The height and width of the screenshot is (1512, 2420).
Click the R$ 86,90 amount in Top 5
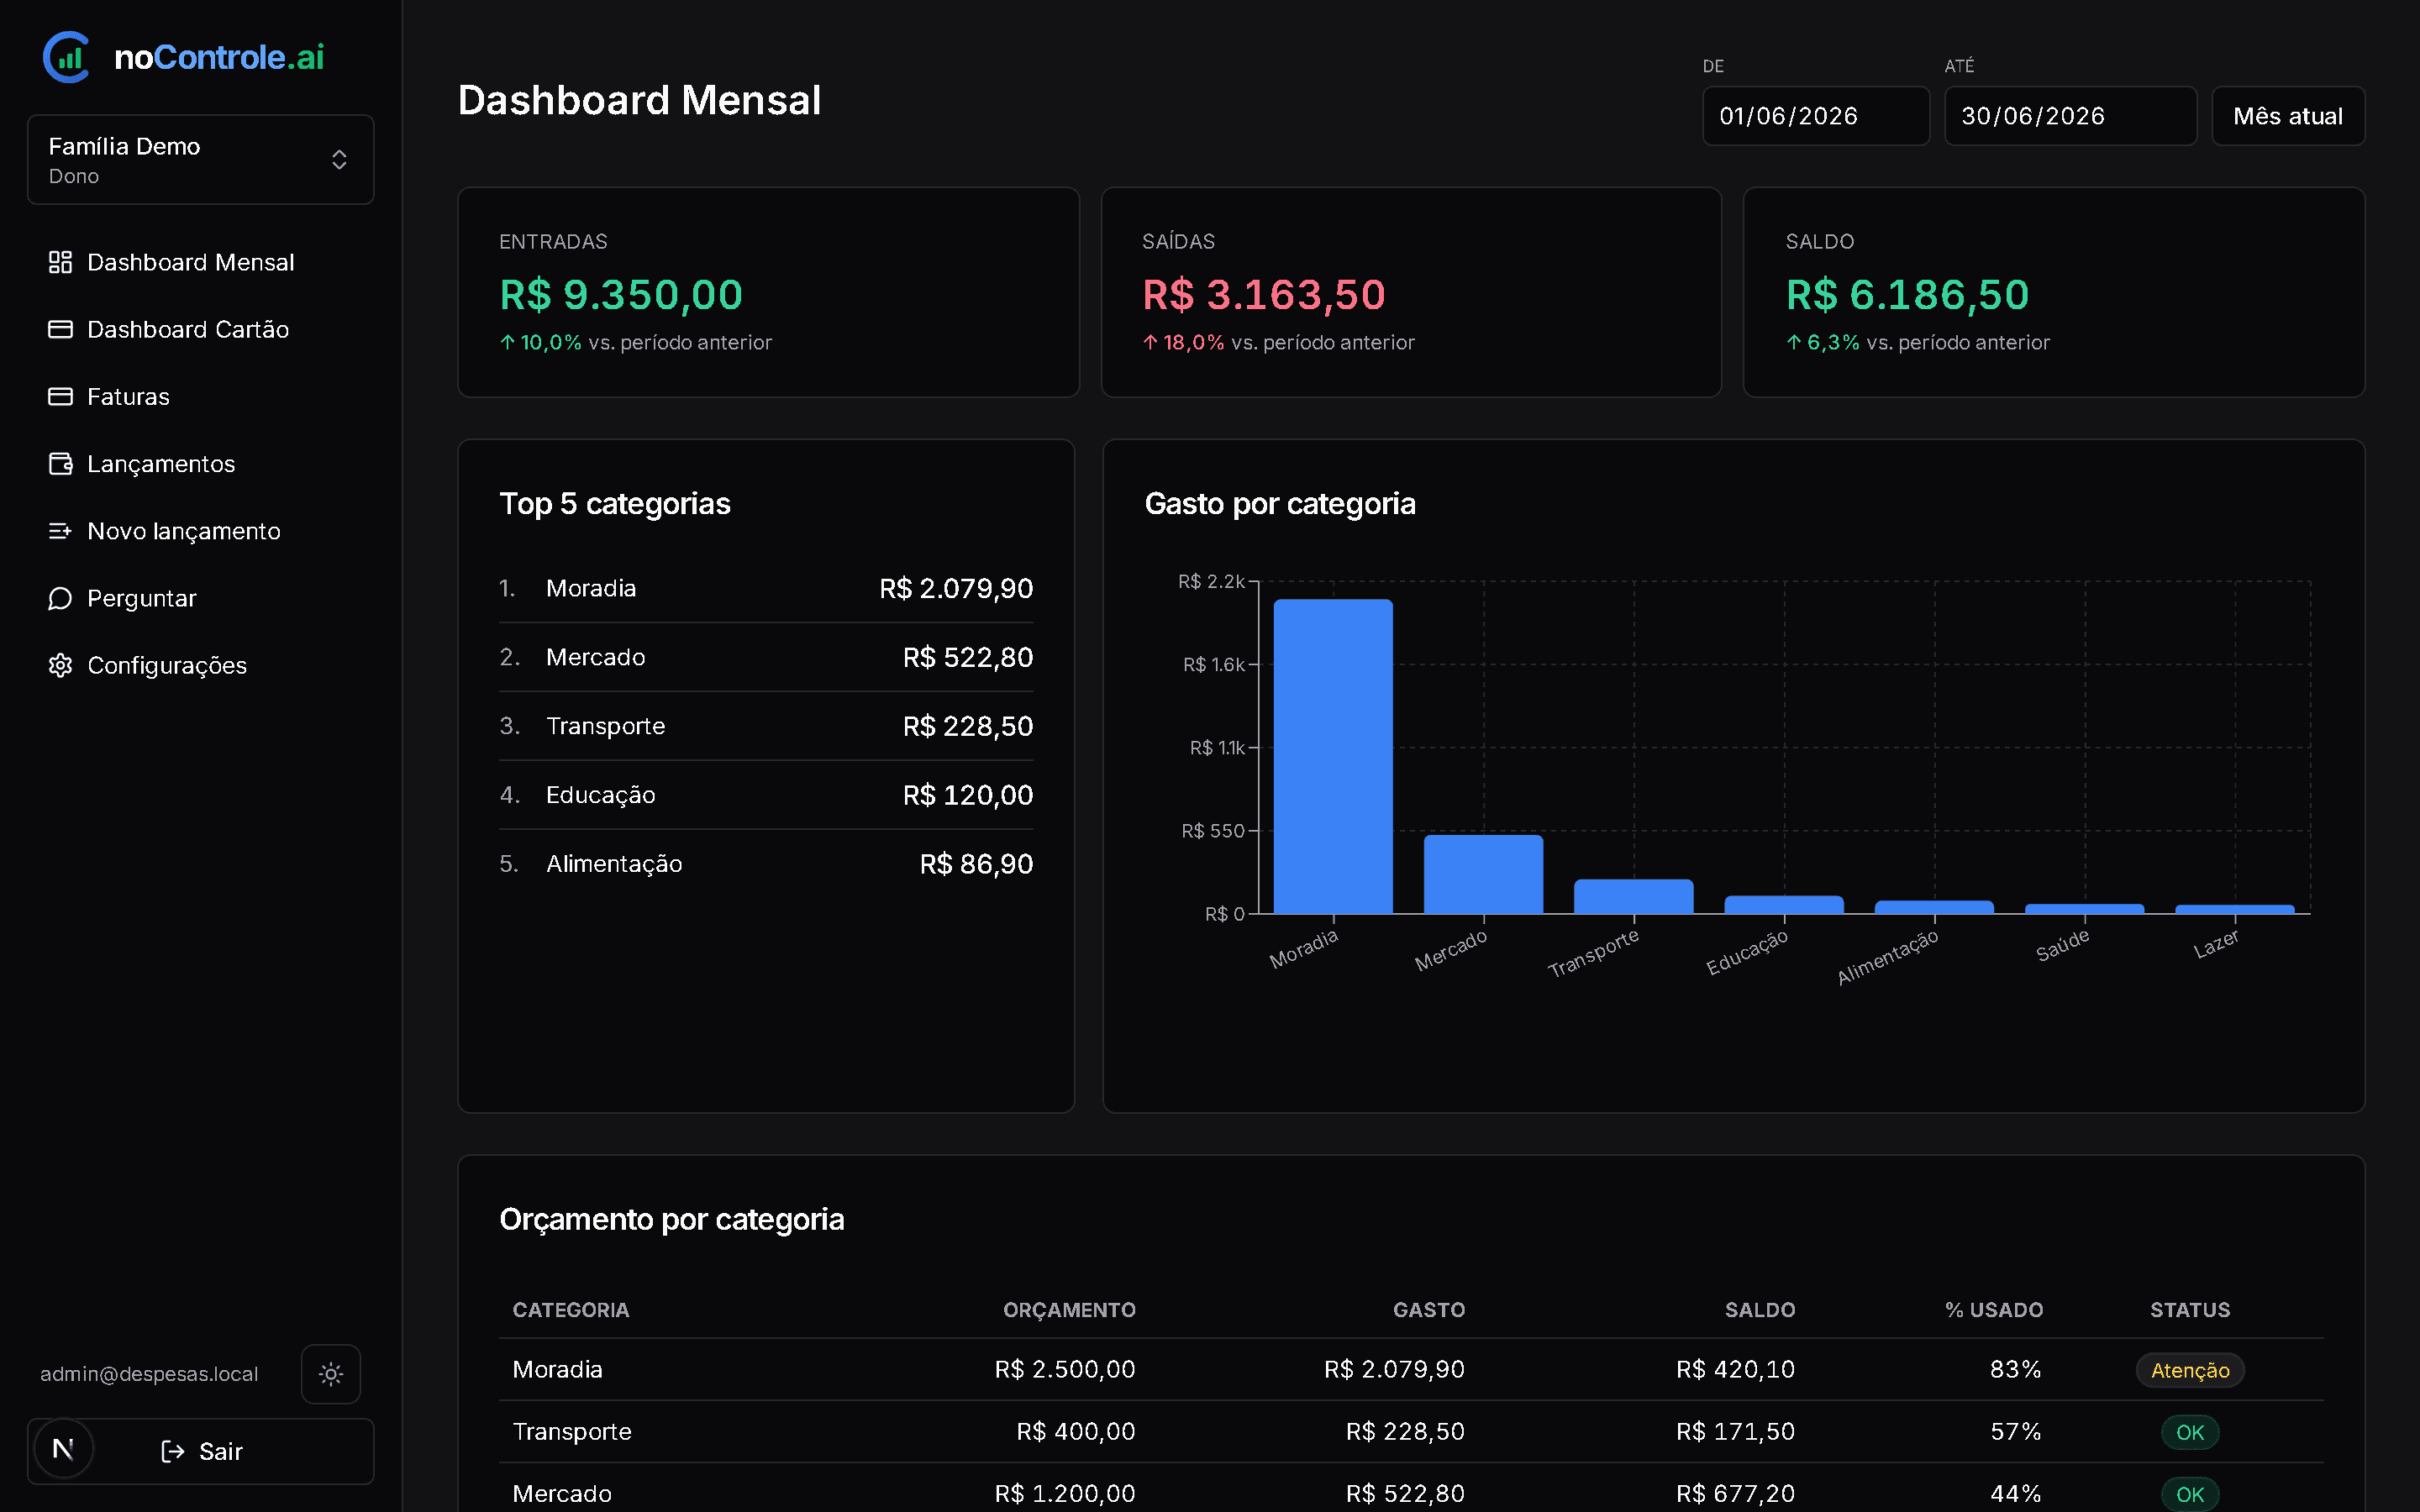pos(976,864)
